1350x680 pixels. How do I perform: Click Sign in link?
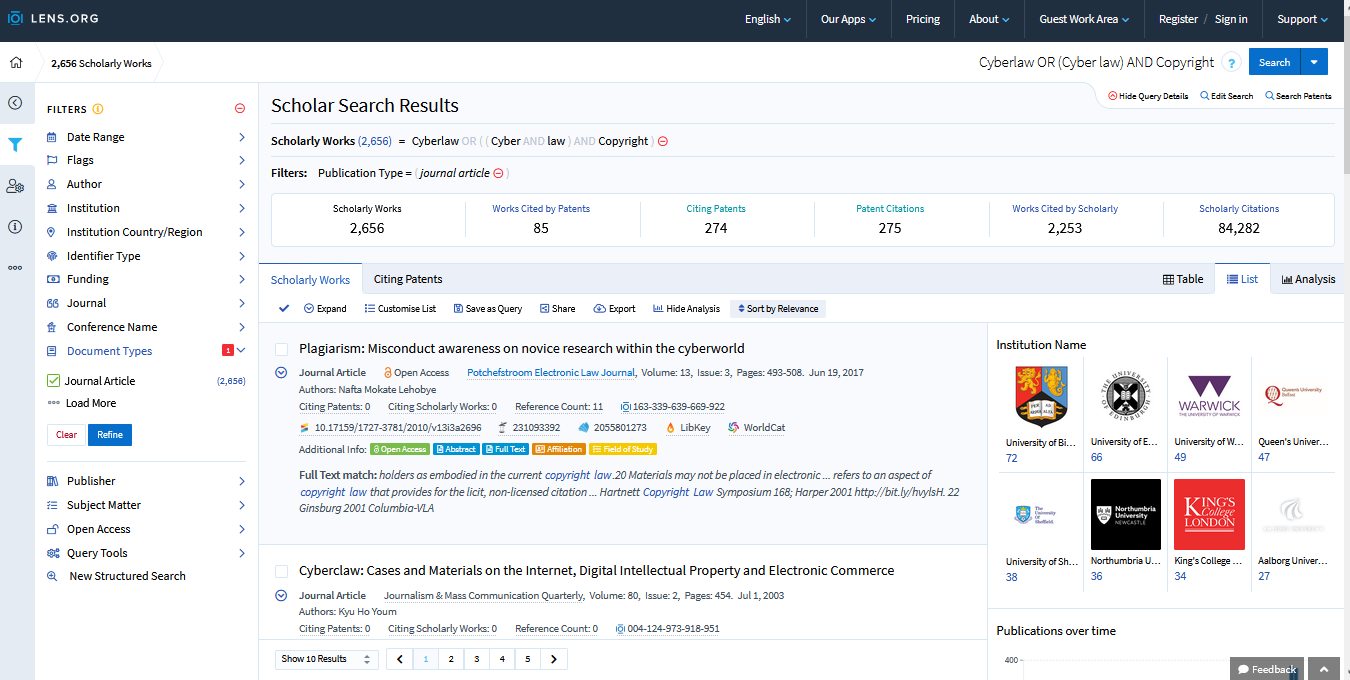[x=1231, y=19]
